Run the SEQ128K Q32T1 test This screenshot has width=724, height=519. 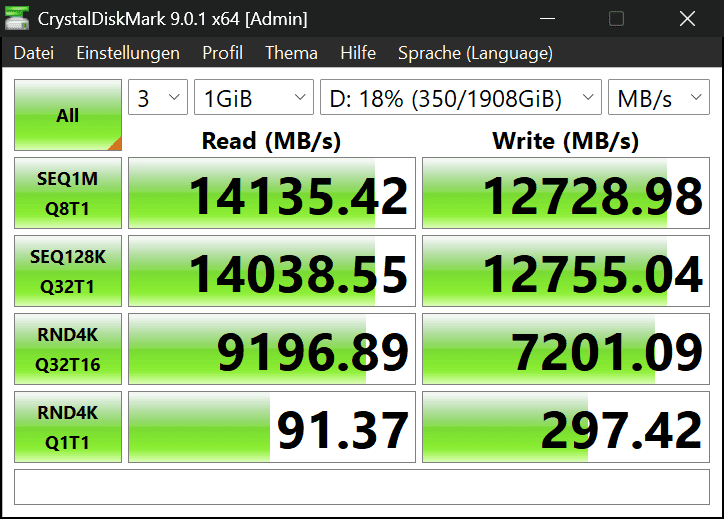[x=68, y=271]
